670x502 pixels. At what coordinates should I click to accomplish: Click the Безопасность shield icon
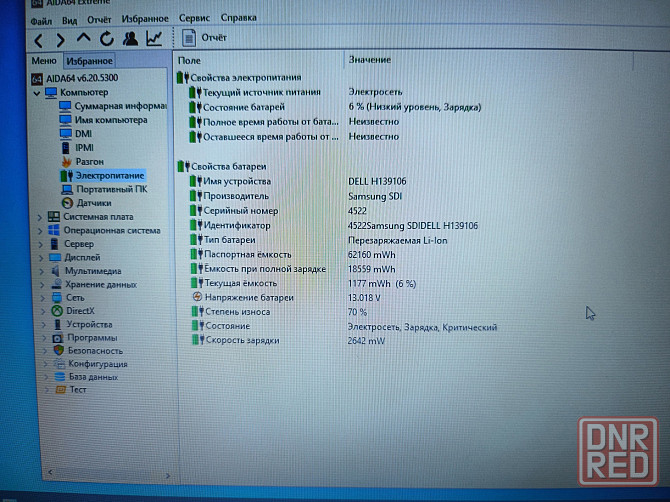(59, 350)
